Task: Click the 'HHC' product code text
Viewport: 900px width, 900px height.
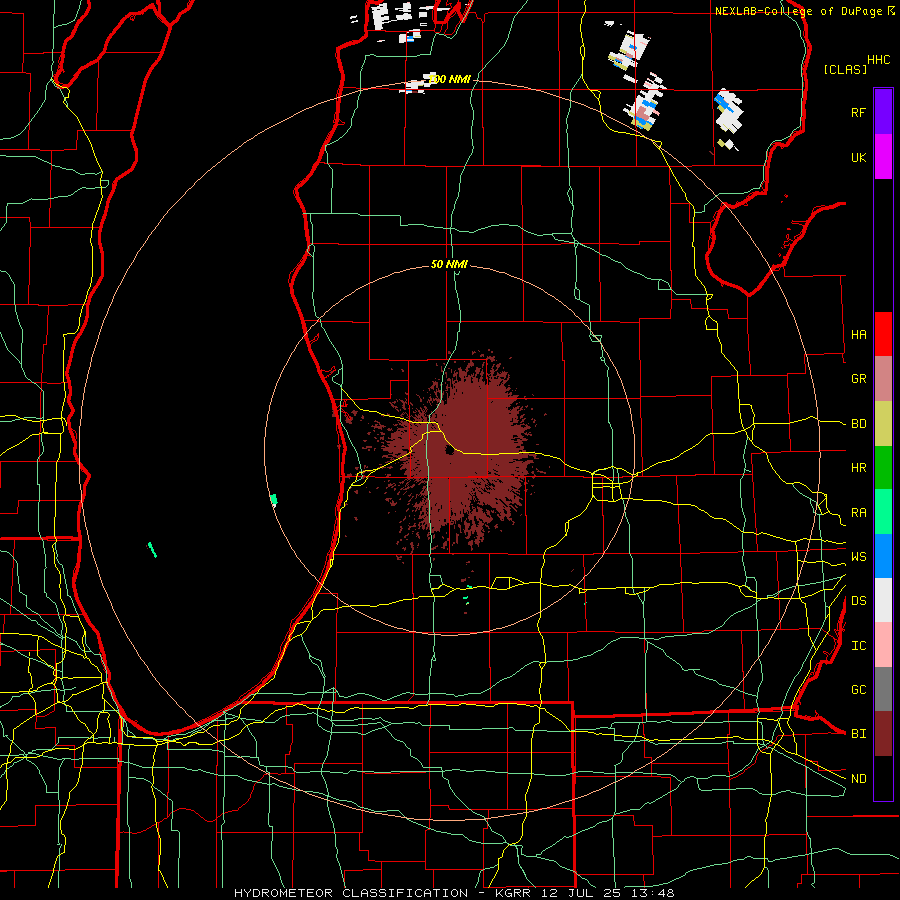Action: pyautogui.click(x=879, y=60)
